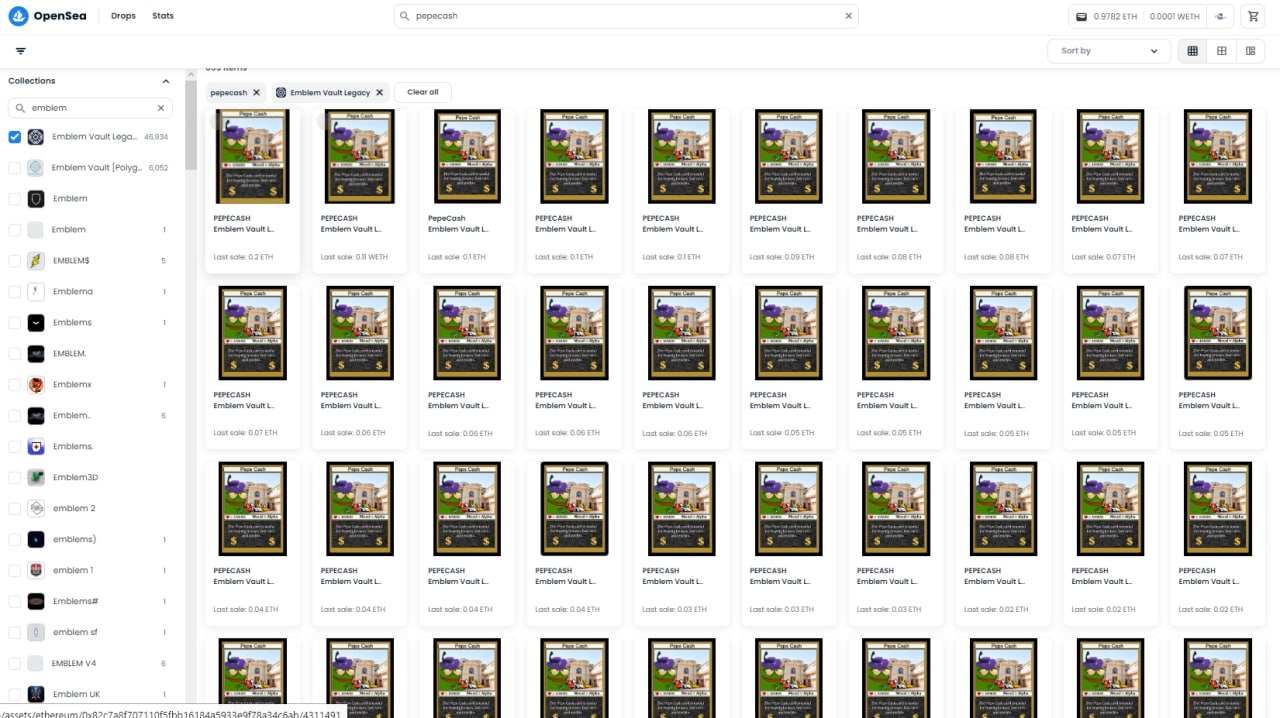Click the swap ETH/WETH icon
Image resolution: width=1280 pixels, height=718 pixels.
(1220, 17)
